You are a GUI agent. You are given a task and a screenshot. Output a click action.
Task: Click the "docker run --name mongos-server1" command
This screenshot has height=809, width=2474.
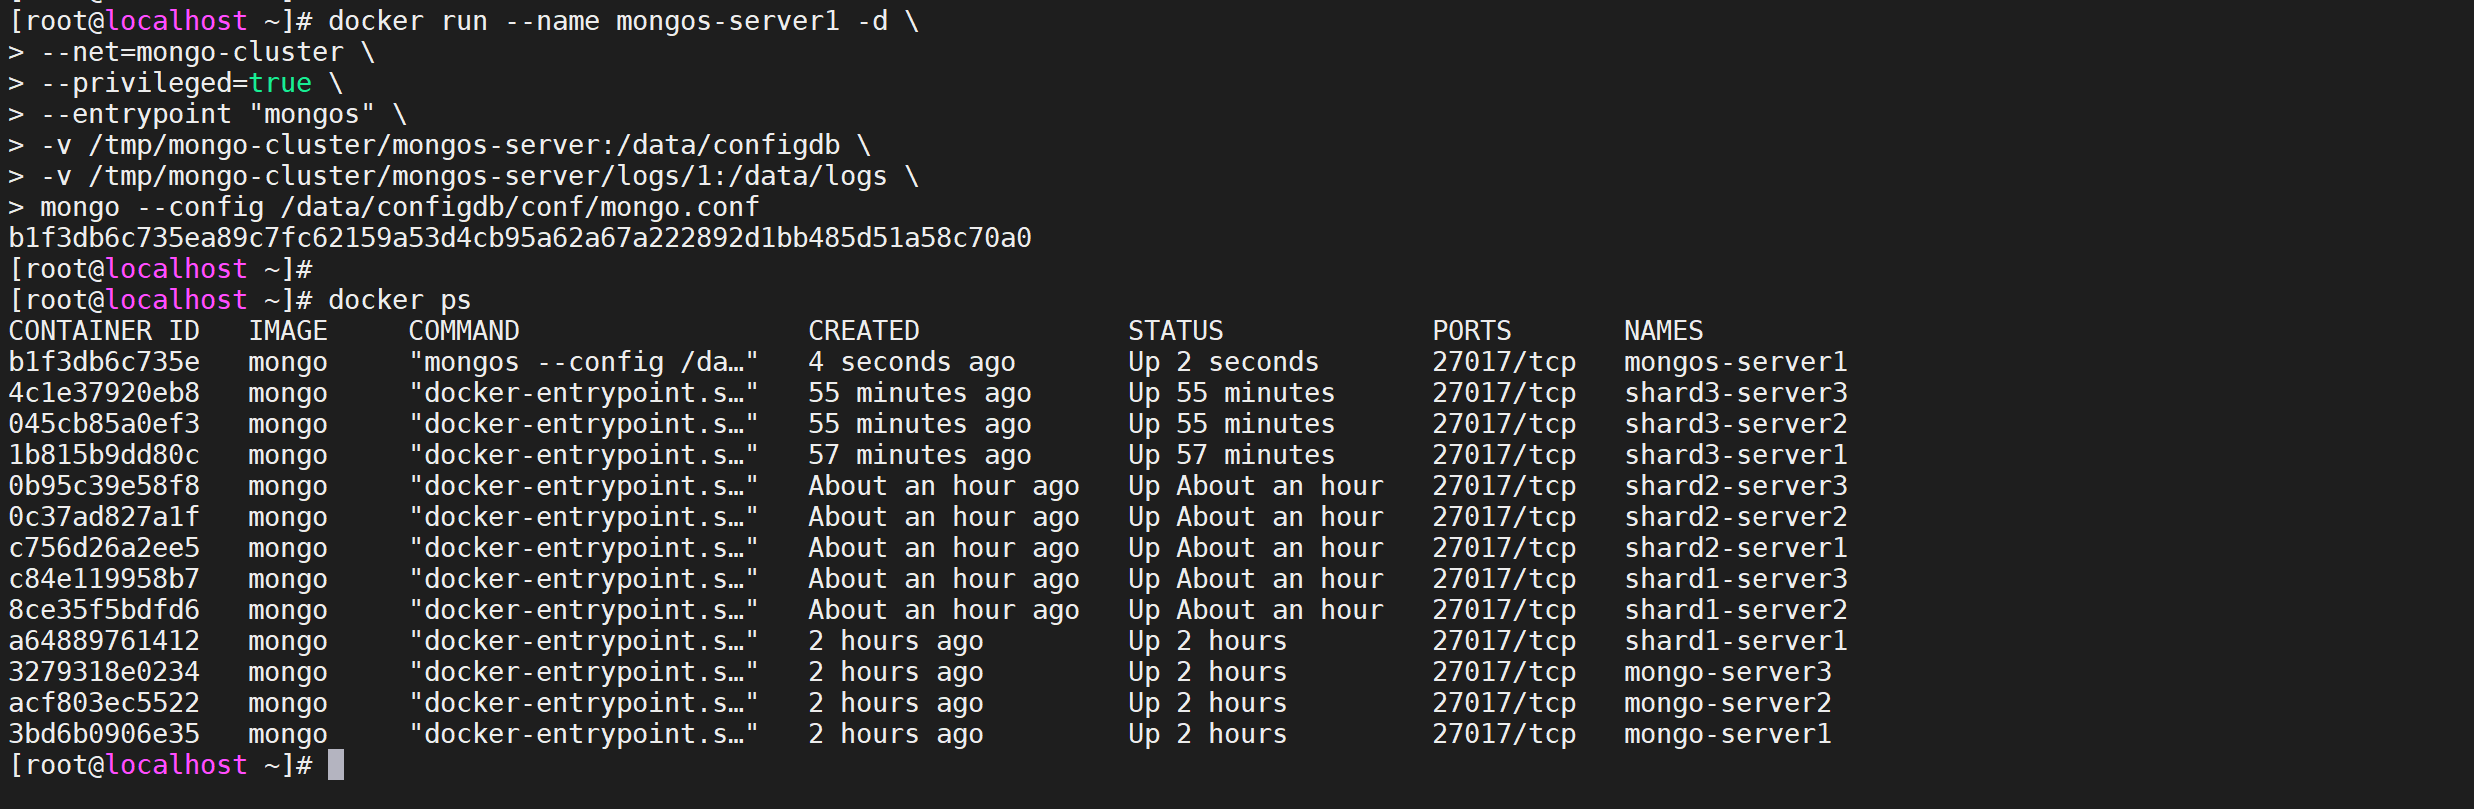click(624, 21)
